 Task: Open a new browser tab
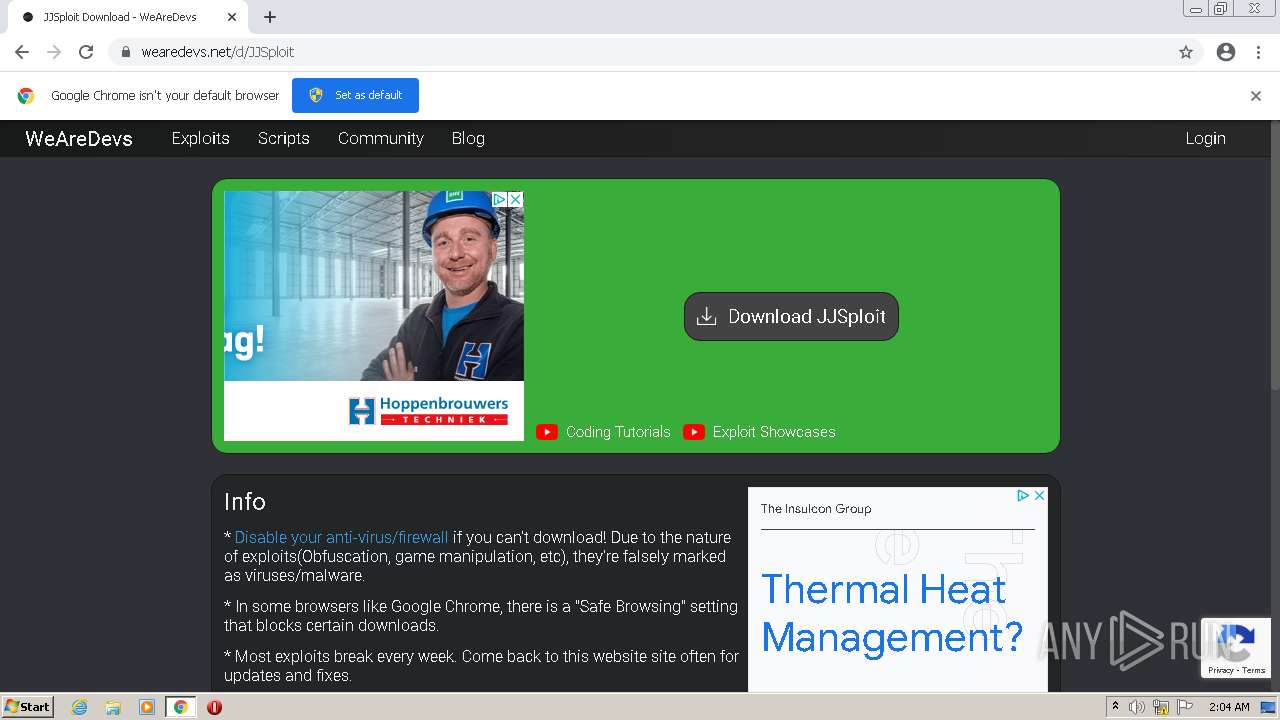click(270, 17)
